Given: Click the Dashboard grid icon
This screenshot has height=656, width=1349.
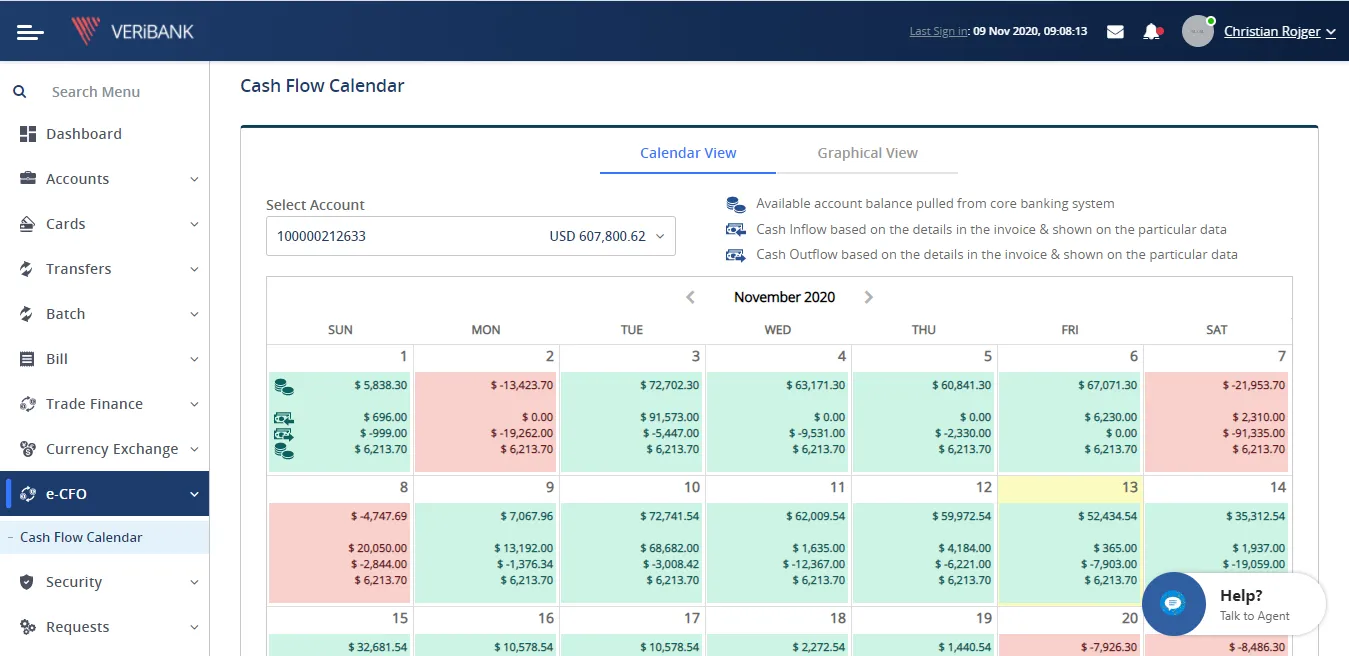Looking at the screenshot, I should [28, 134].
